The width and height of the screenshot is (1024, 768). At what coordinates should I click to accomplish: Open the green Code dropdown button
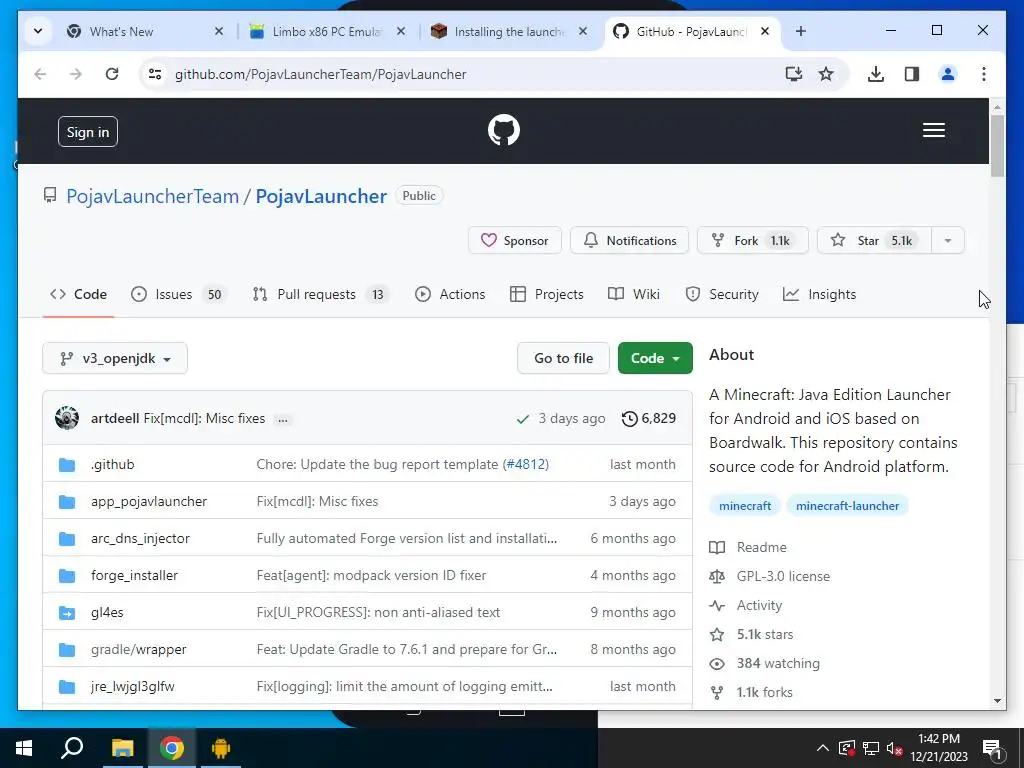tap(655, 359)
